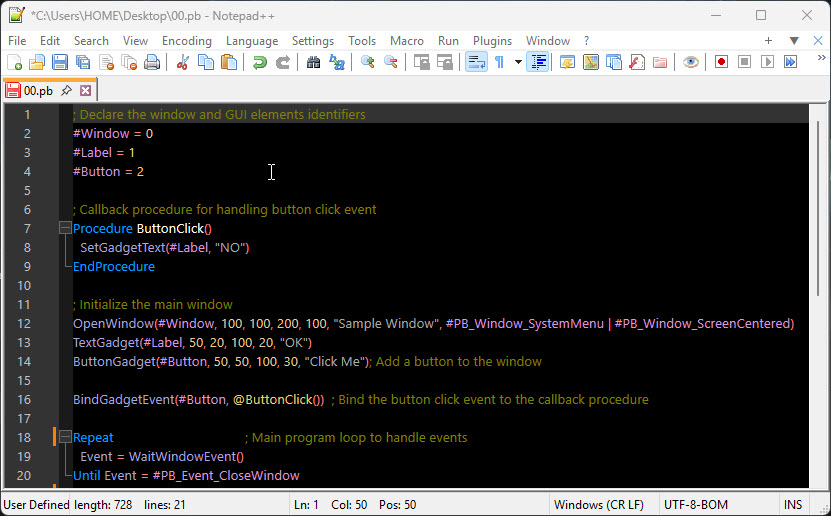Open the Plugins menu

[492, 41]
